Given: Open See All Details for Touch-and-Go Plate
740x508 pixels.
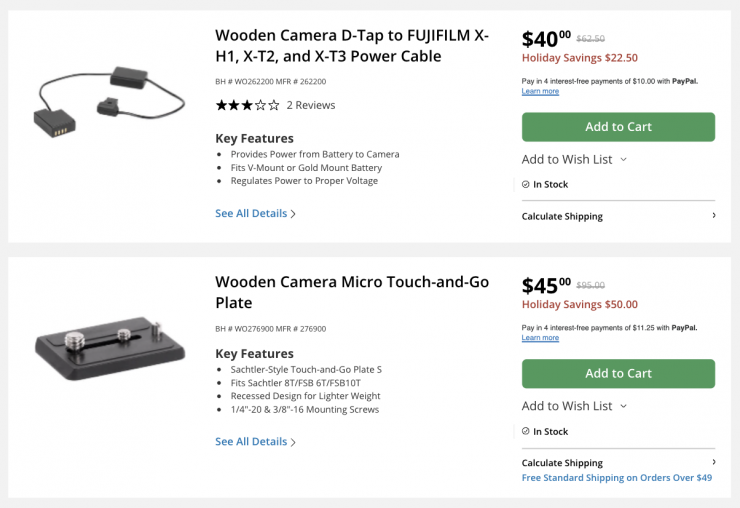Looking at the screenshot, I should pyautogui.click(x=251, y=441).
